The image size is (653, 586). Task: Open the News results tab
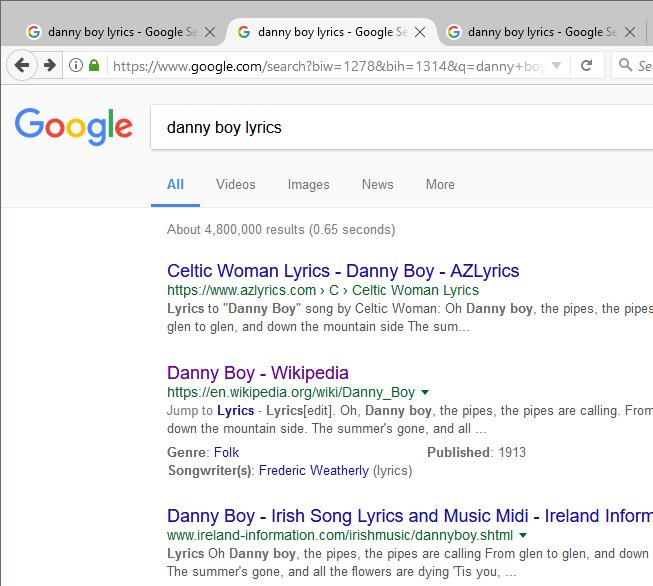point(378,185)
